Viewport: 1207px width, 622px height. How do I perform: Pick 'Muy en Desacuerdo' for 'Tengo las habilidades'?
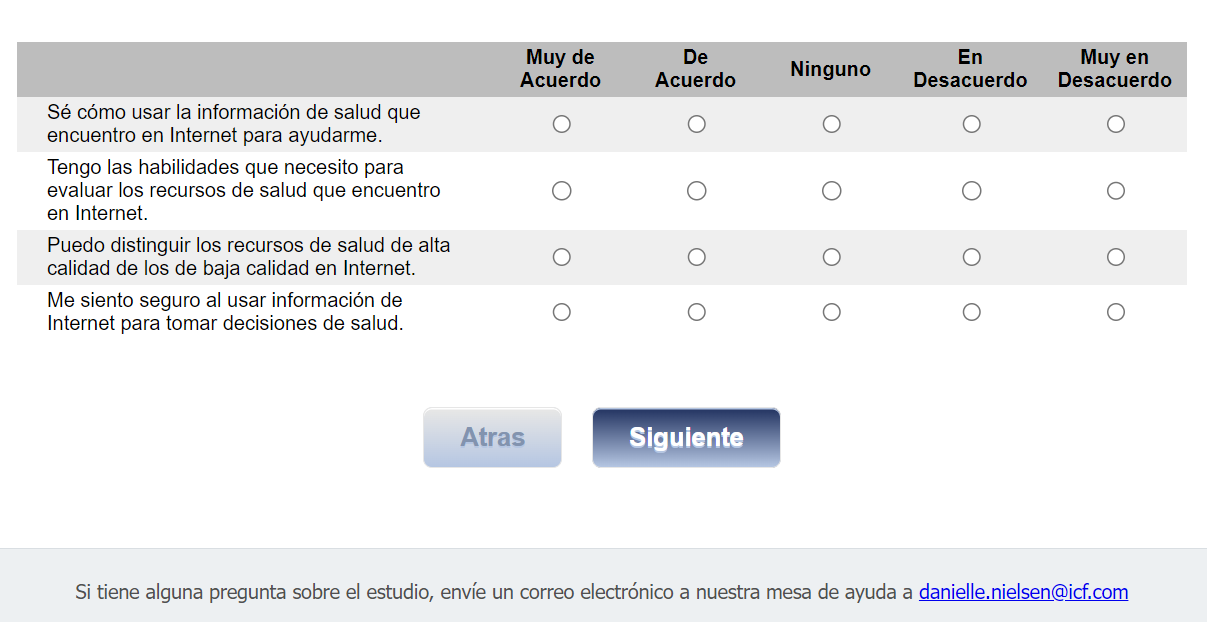[1116, 191]
